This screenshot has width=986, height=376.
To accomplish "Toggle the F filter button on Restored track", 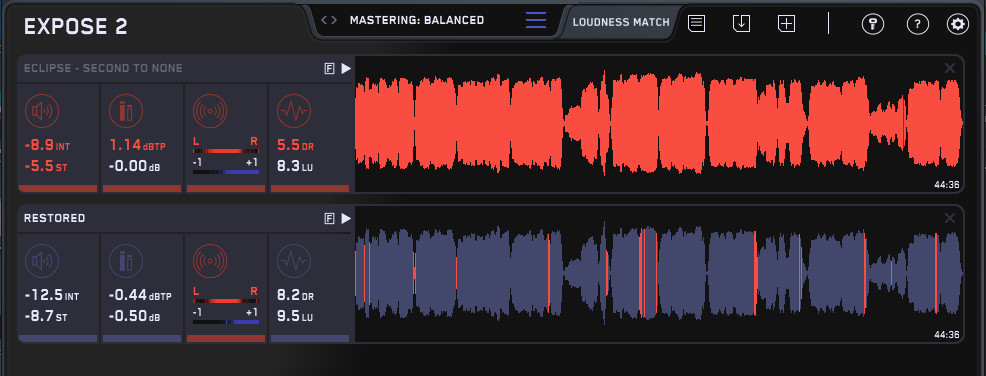I will (x=329, y=218).
